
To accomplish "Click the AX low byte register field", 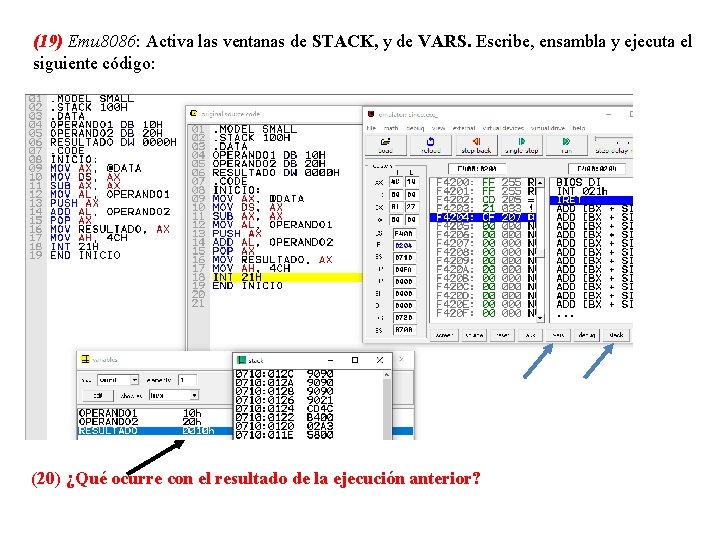I will point(411,182).
